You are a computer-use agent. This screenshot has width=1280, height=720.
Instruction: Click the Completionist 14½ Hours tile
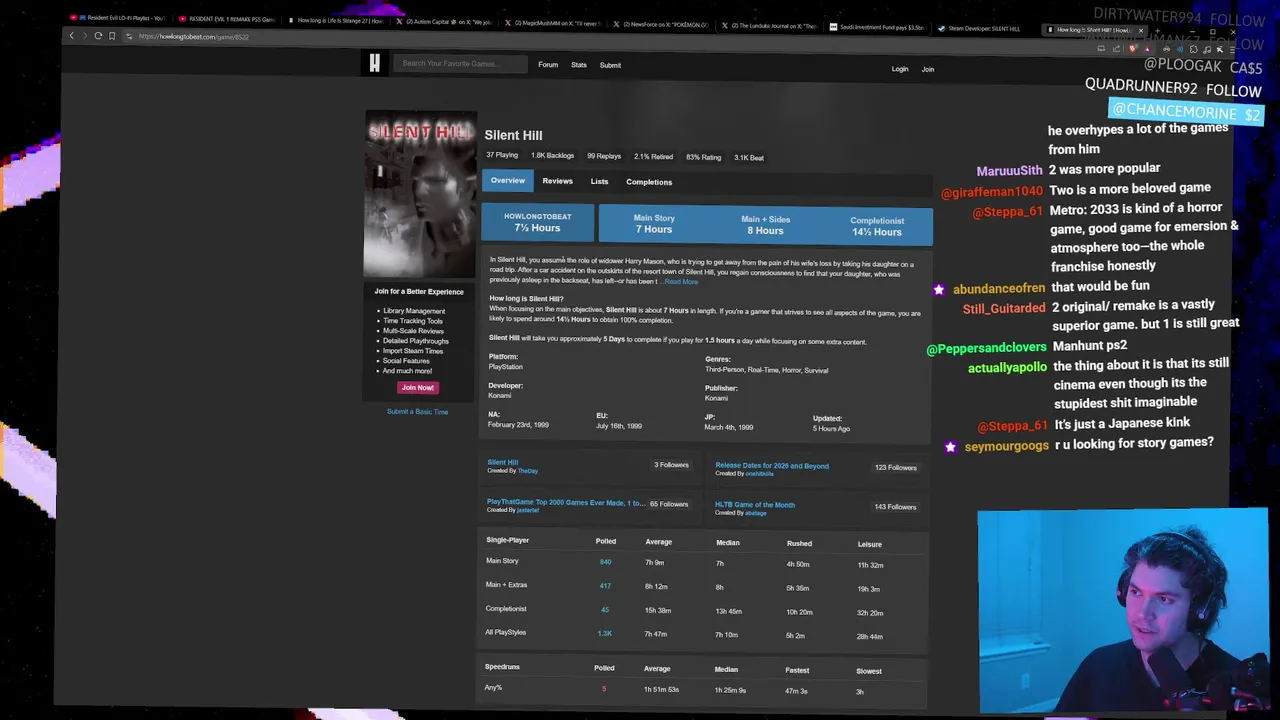click(877, 226)
